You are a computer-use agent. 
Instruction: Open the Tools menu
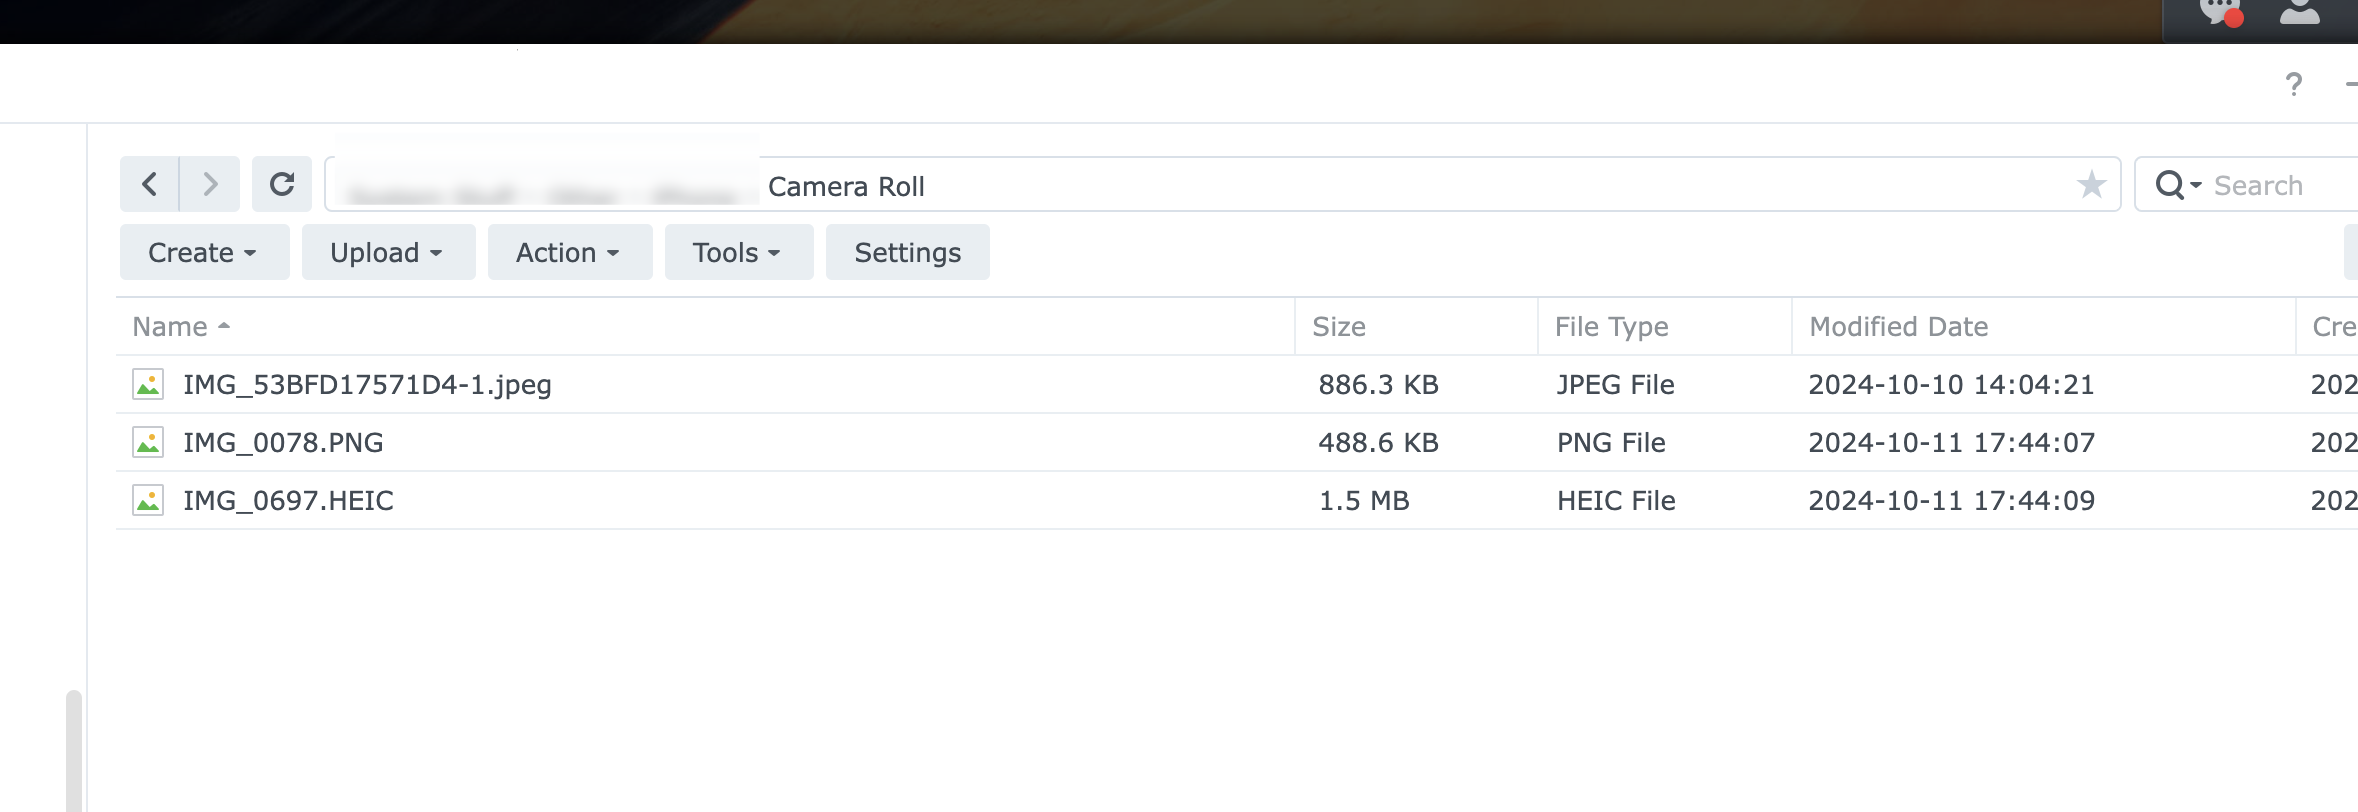[738, 252]
